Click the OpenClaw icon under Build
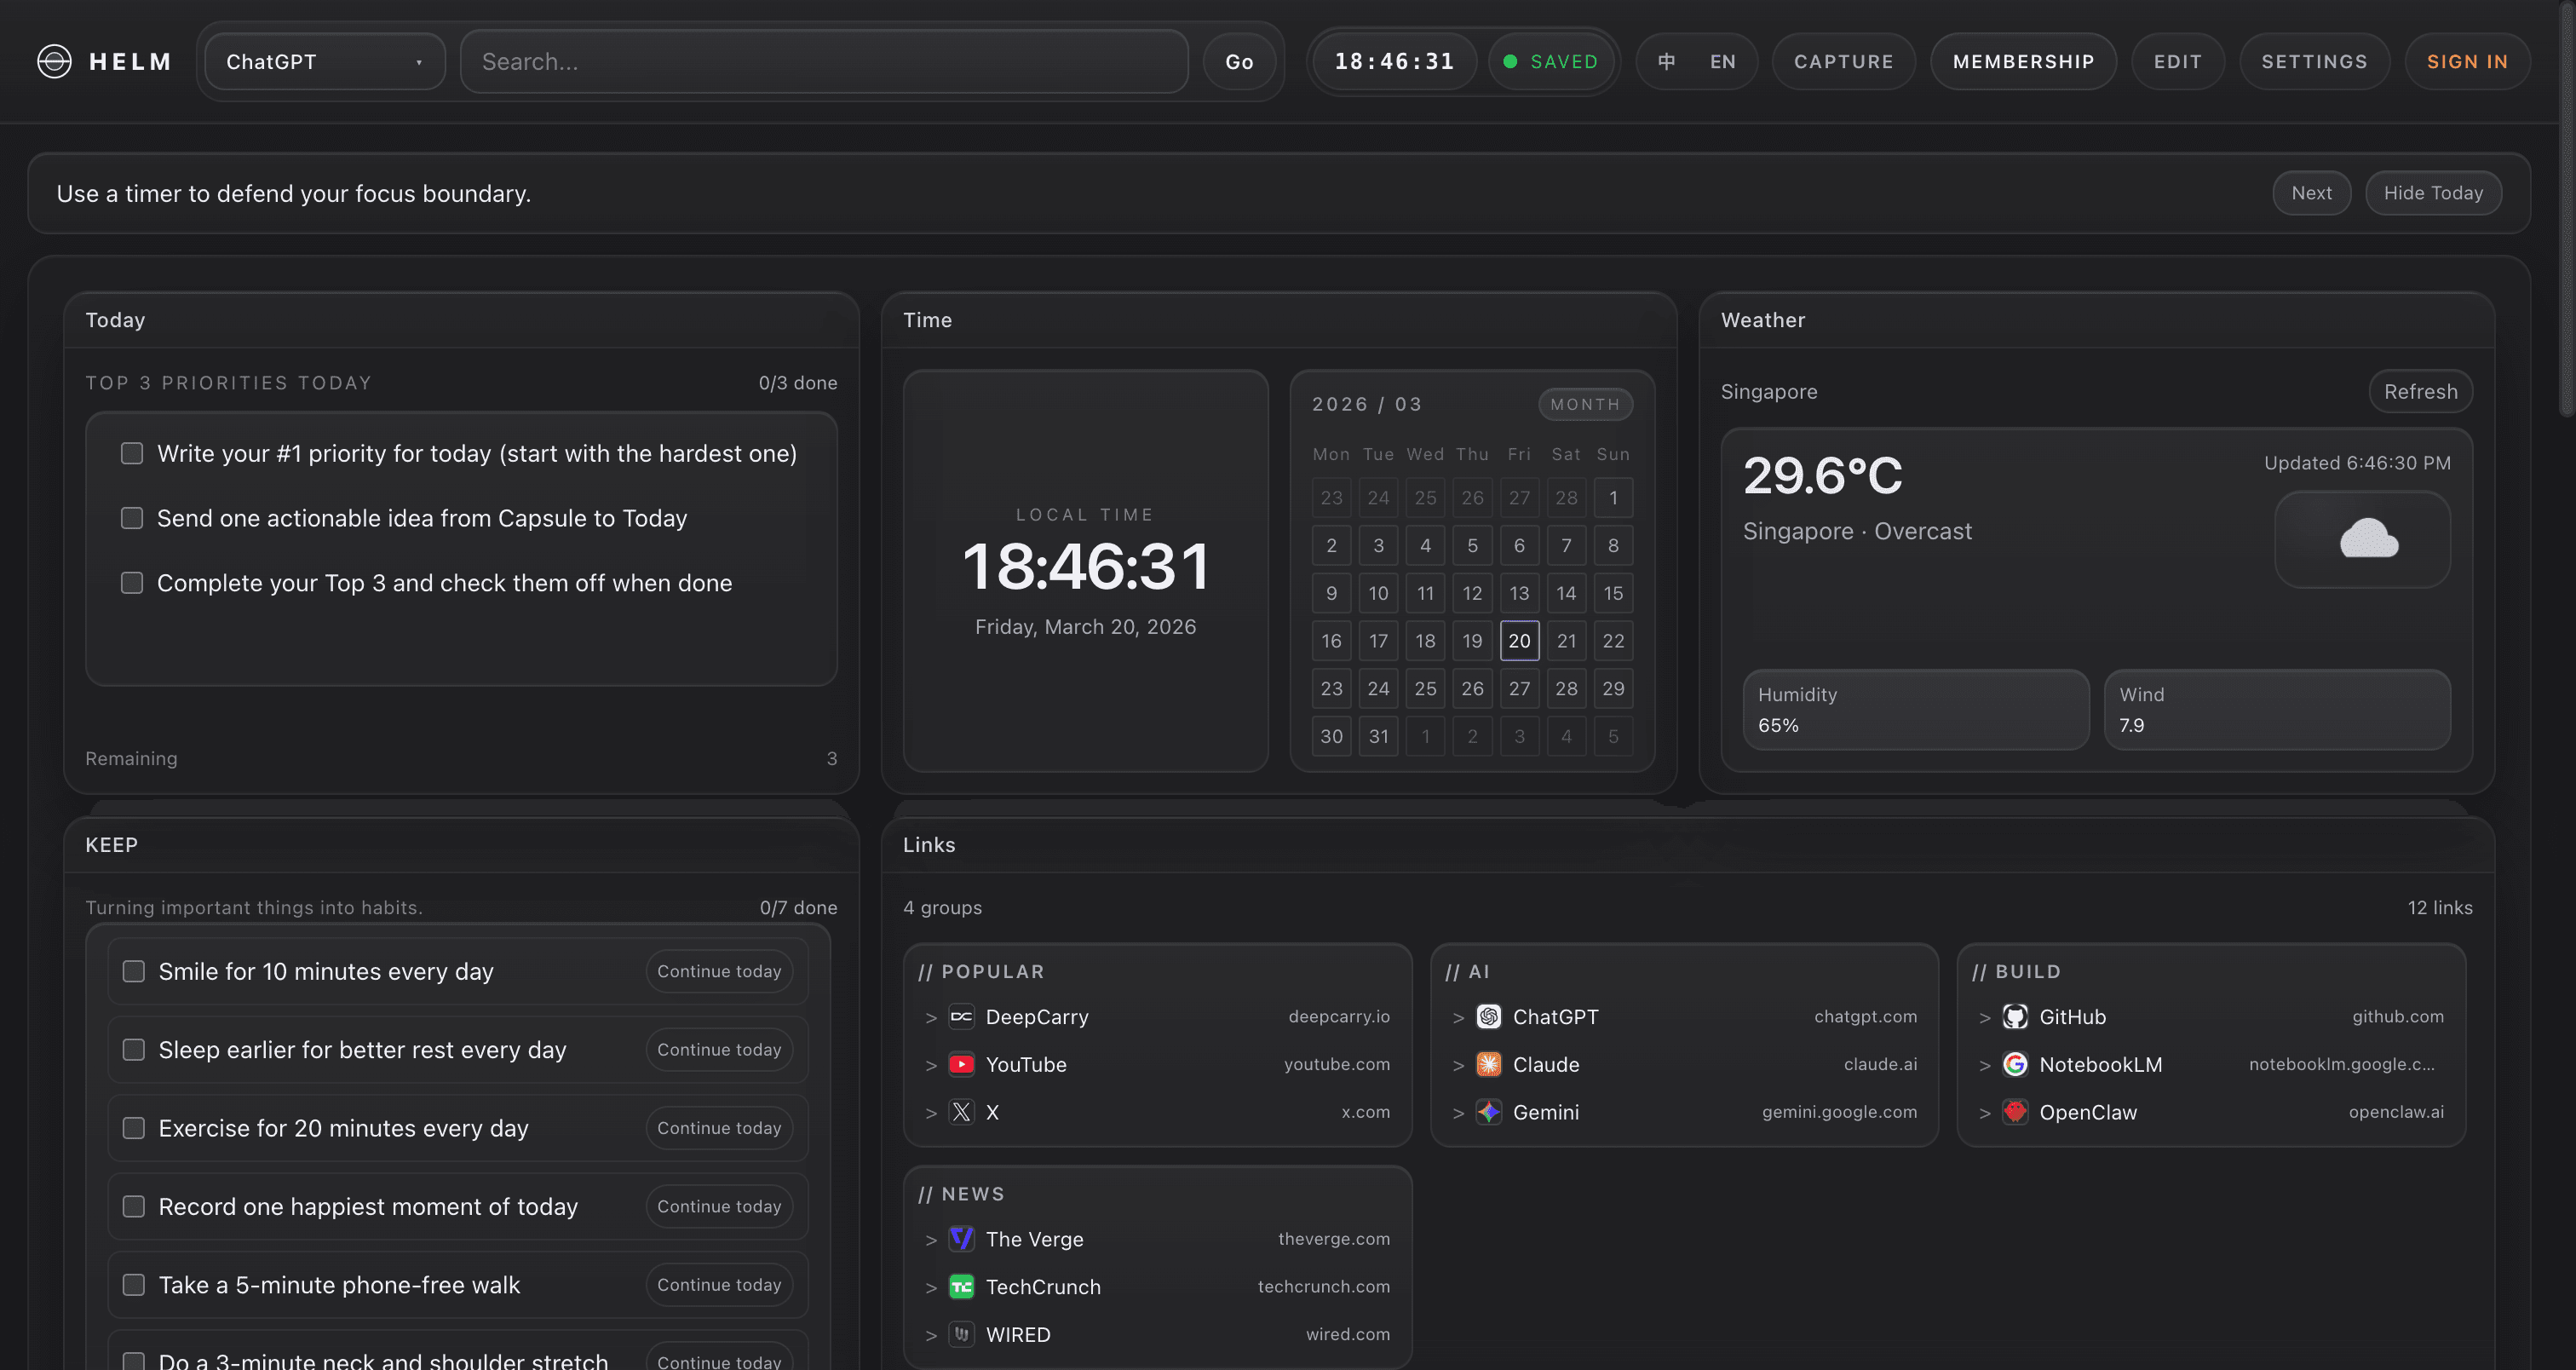2576x1370 pixels. (x=2016, y=1112)
